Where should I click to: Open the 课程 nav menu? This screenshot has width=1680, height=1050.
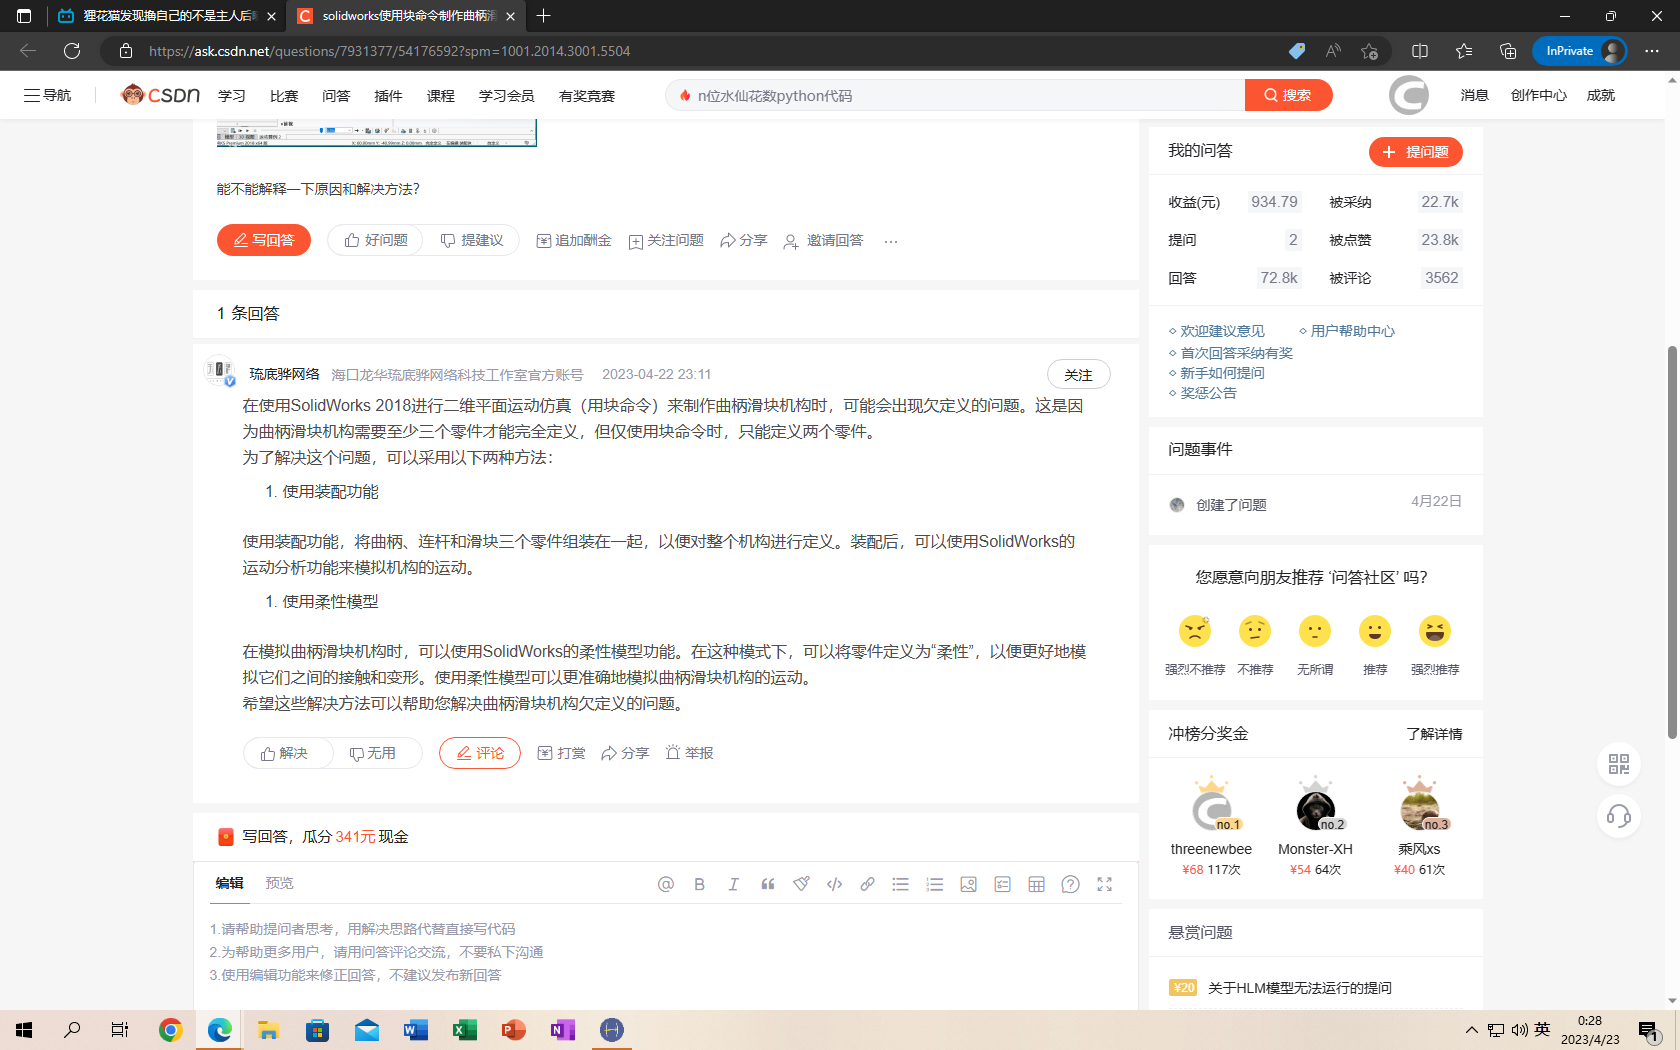point(440,96)
